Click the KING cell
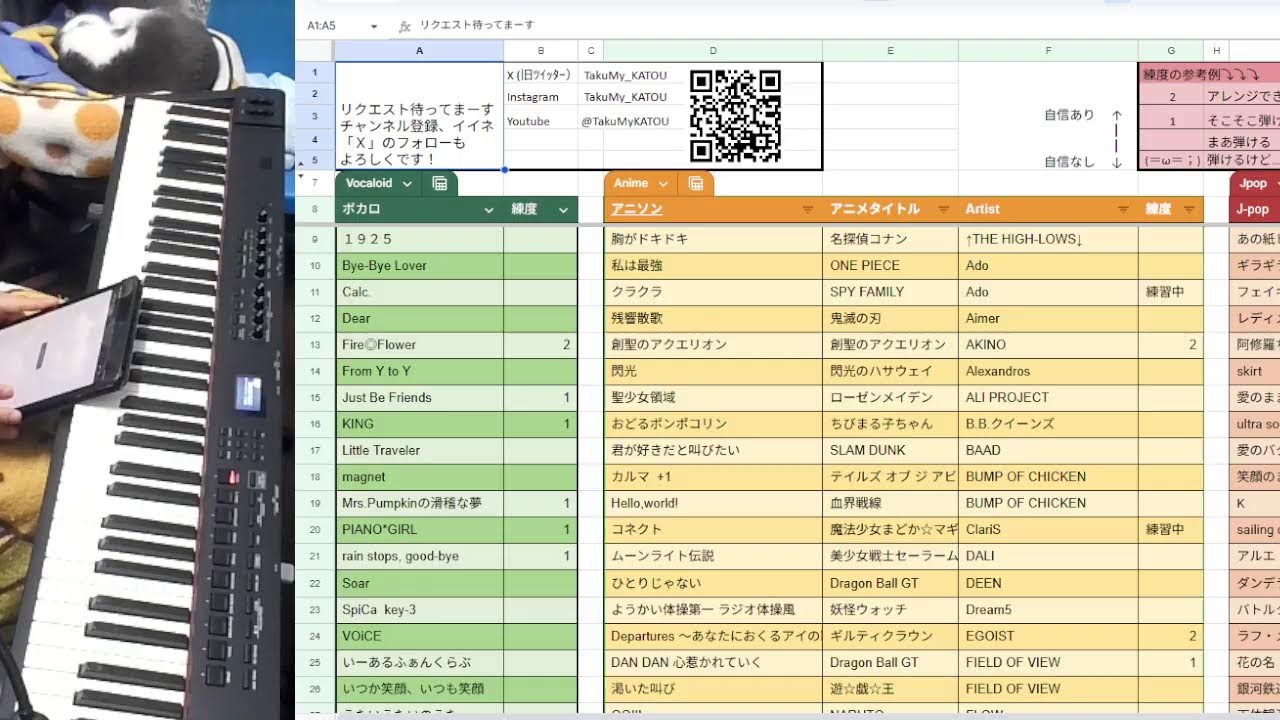Viewport: 1280px width, 720px height. [x=419, y=424]
